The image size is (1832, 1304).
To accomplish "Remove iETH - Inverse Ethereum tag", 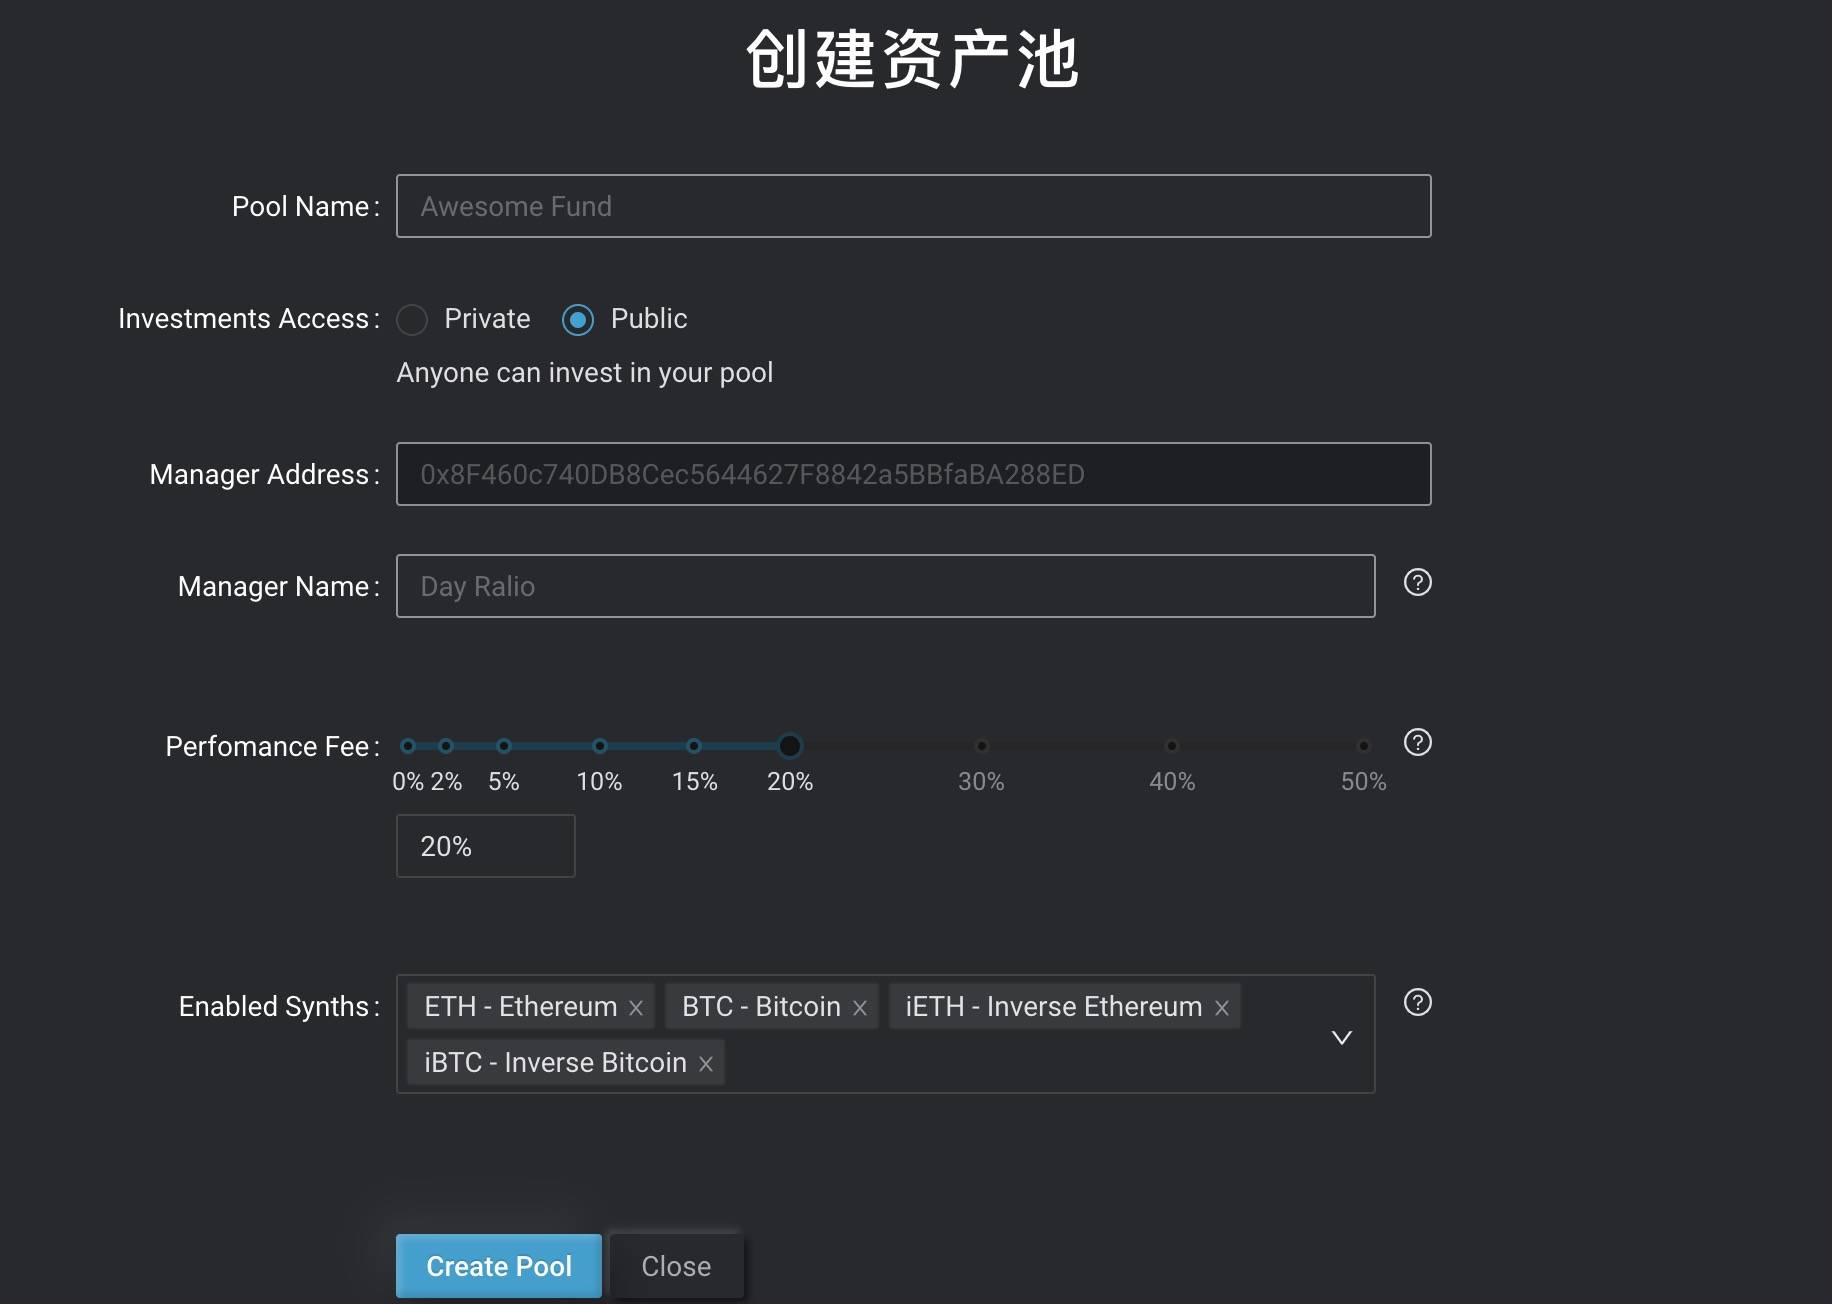I will point(1222,1008).
